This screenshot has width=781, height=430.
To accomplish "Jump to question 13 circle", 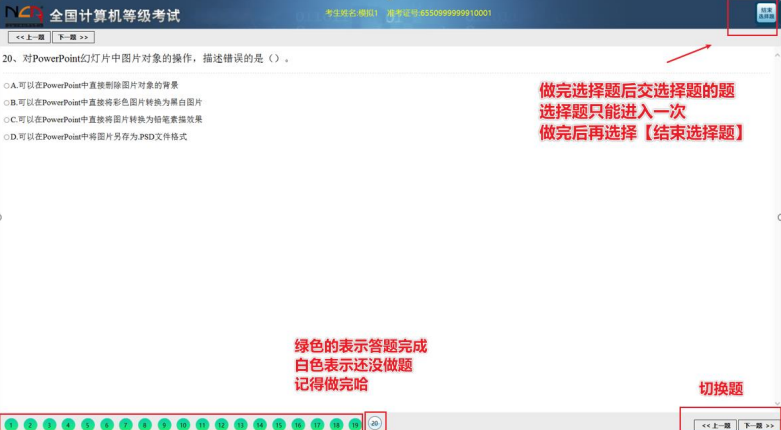I will point(241,425).
